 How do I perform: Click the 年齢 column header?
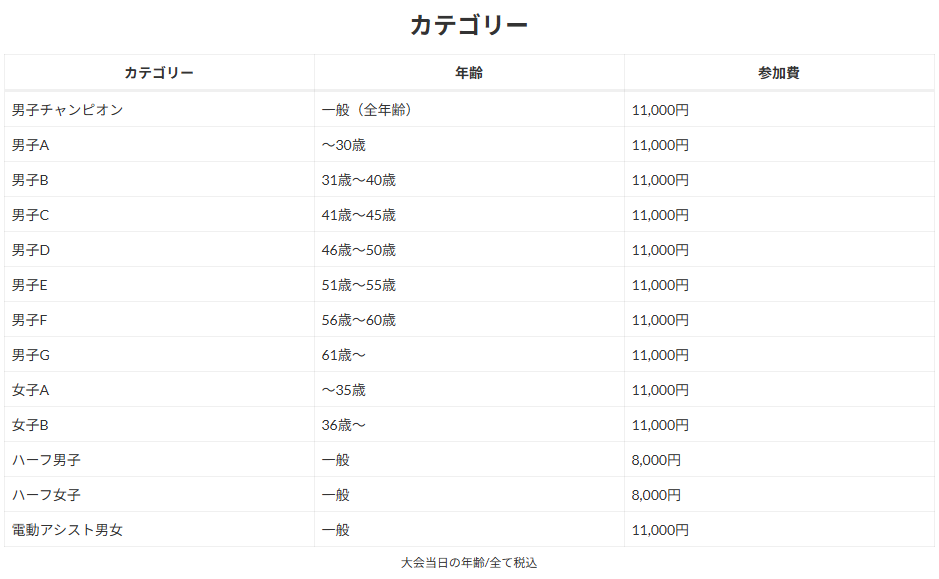468,73
